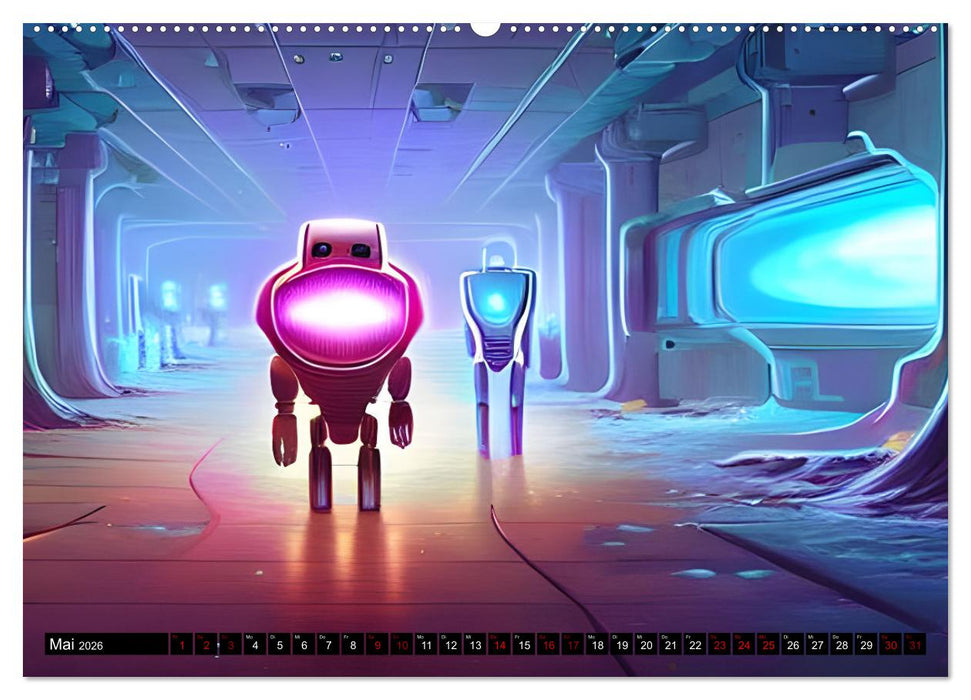Image resolution: width=971 pixels, height=700 pixels.
Task: Choose day 20 in the date strip
Action: tap(646, 646)
